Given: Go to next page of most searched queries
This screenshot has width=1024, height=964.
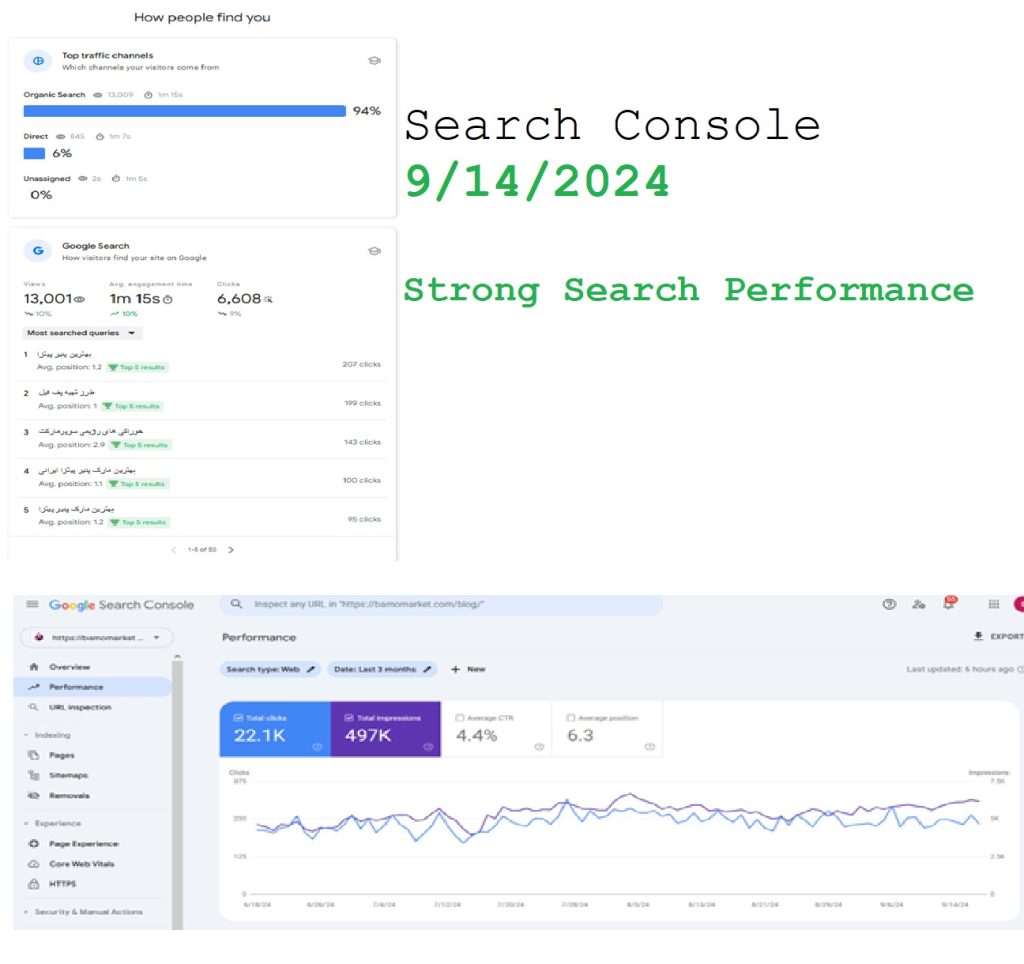Looking at the screenshot, I should click(231, 550).
